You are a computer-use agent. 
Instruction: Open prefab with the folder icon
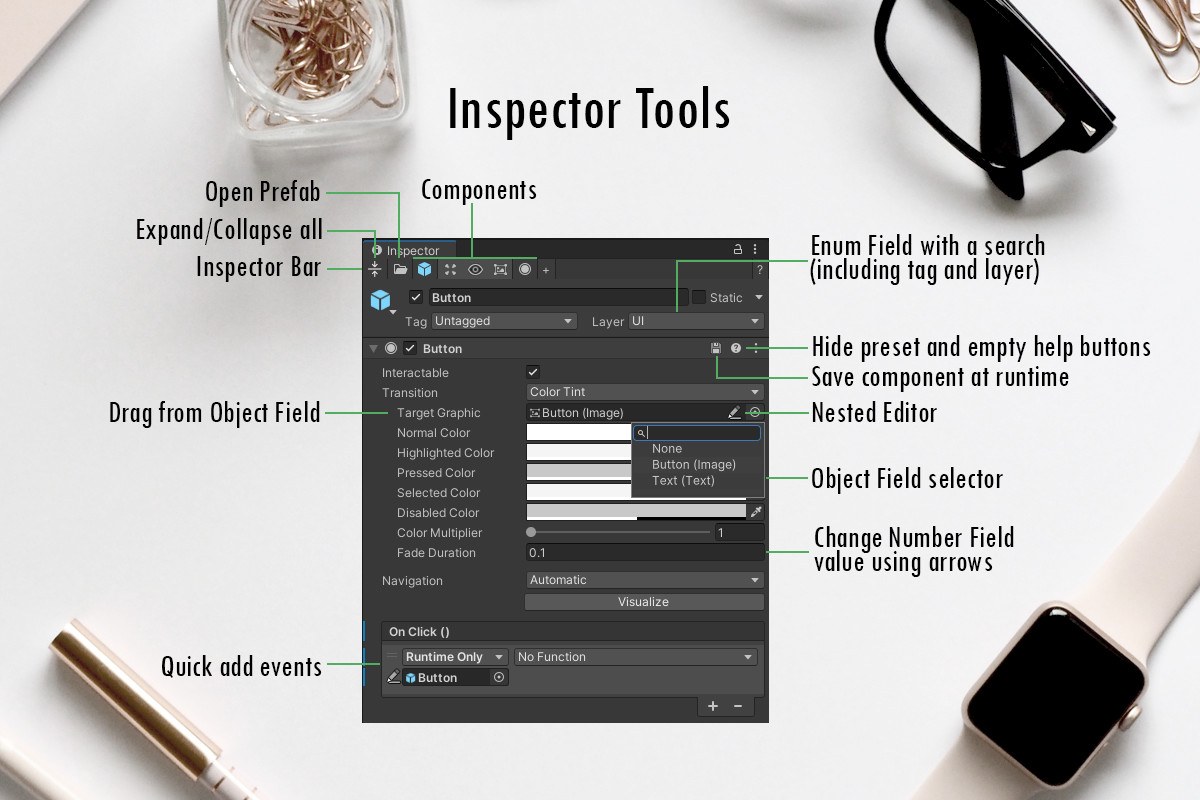pyautogui.click(x=400, y=269)
